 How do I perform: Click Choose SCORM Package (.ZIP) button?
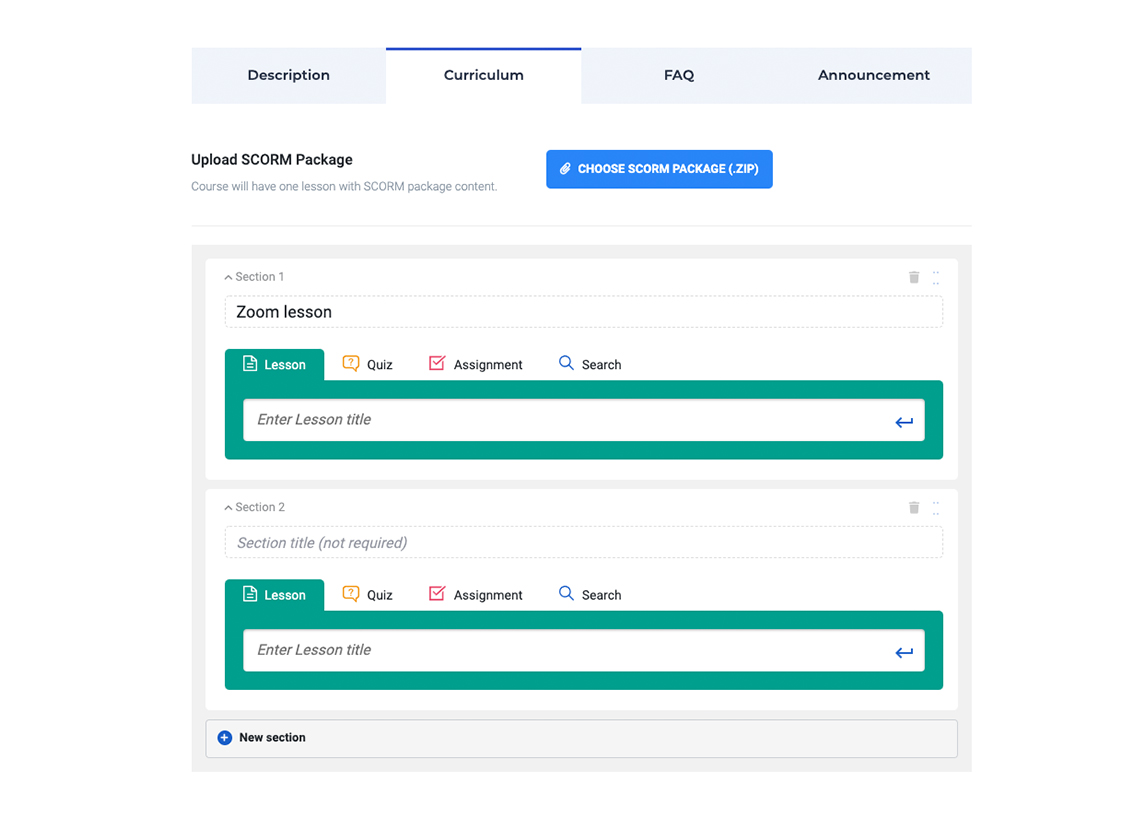[659, 169]
